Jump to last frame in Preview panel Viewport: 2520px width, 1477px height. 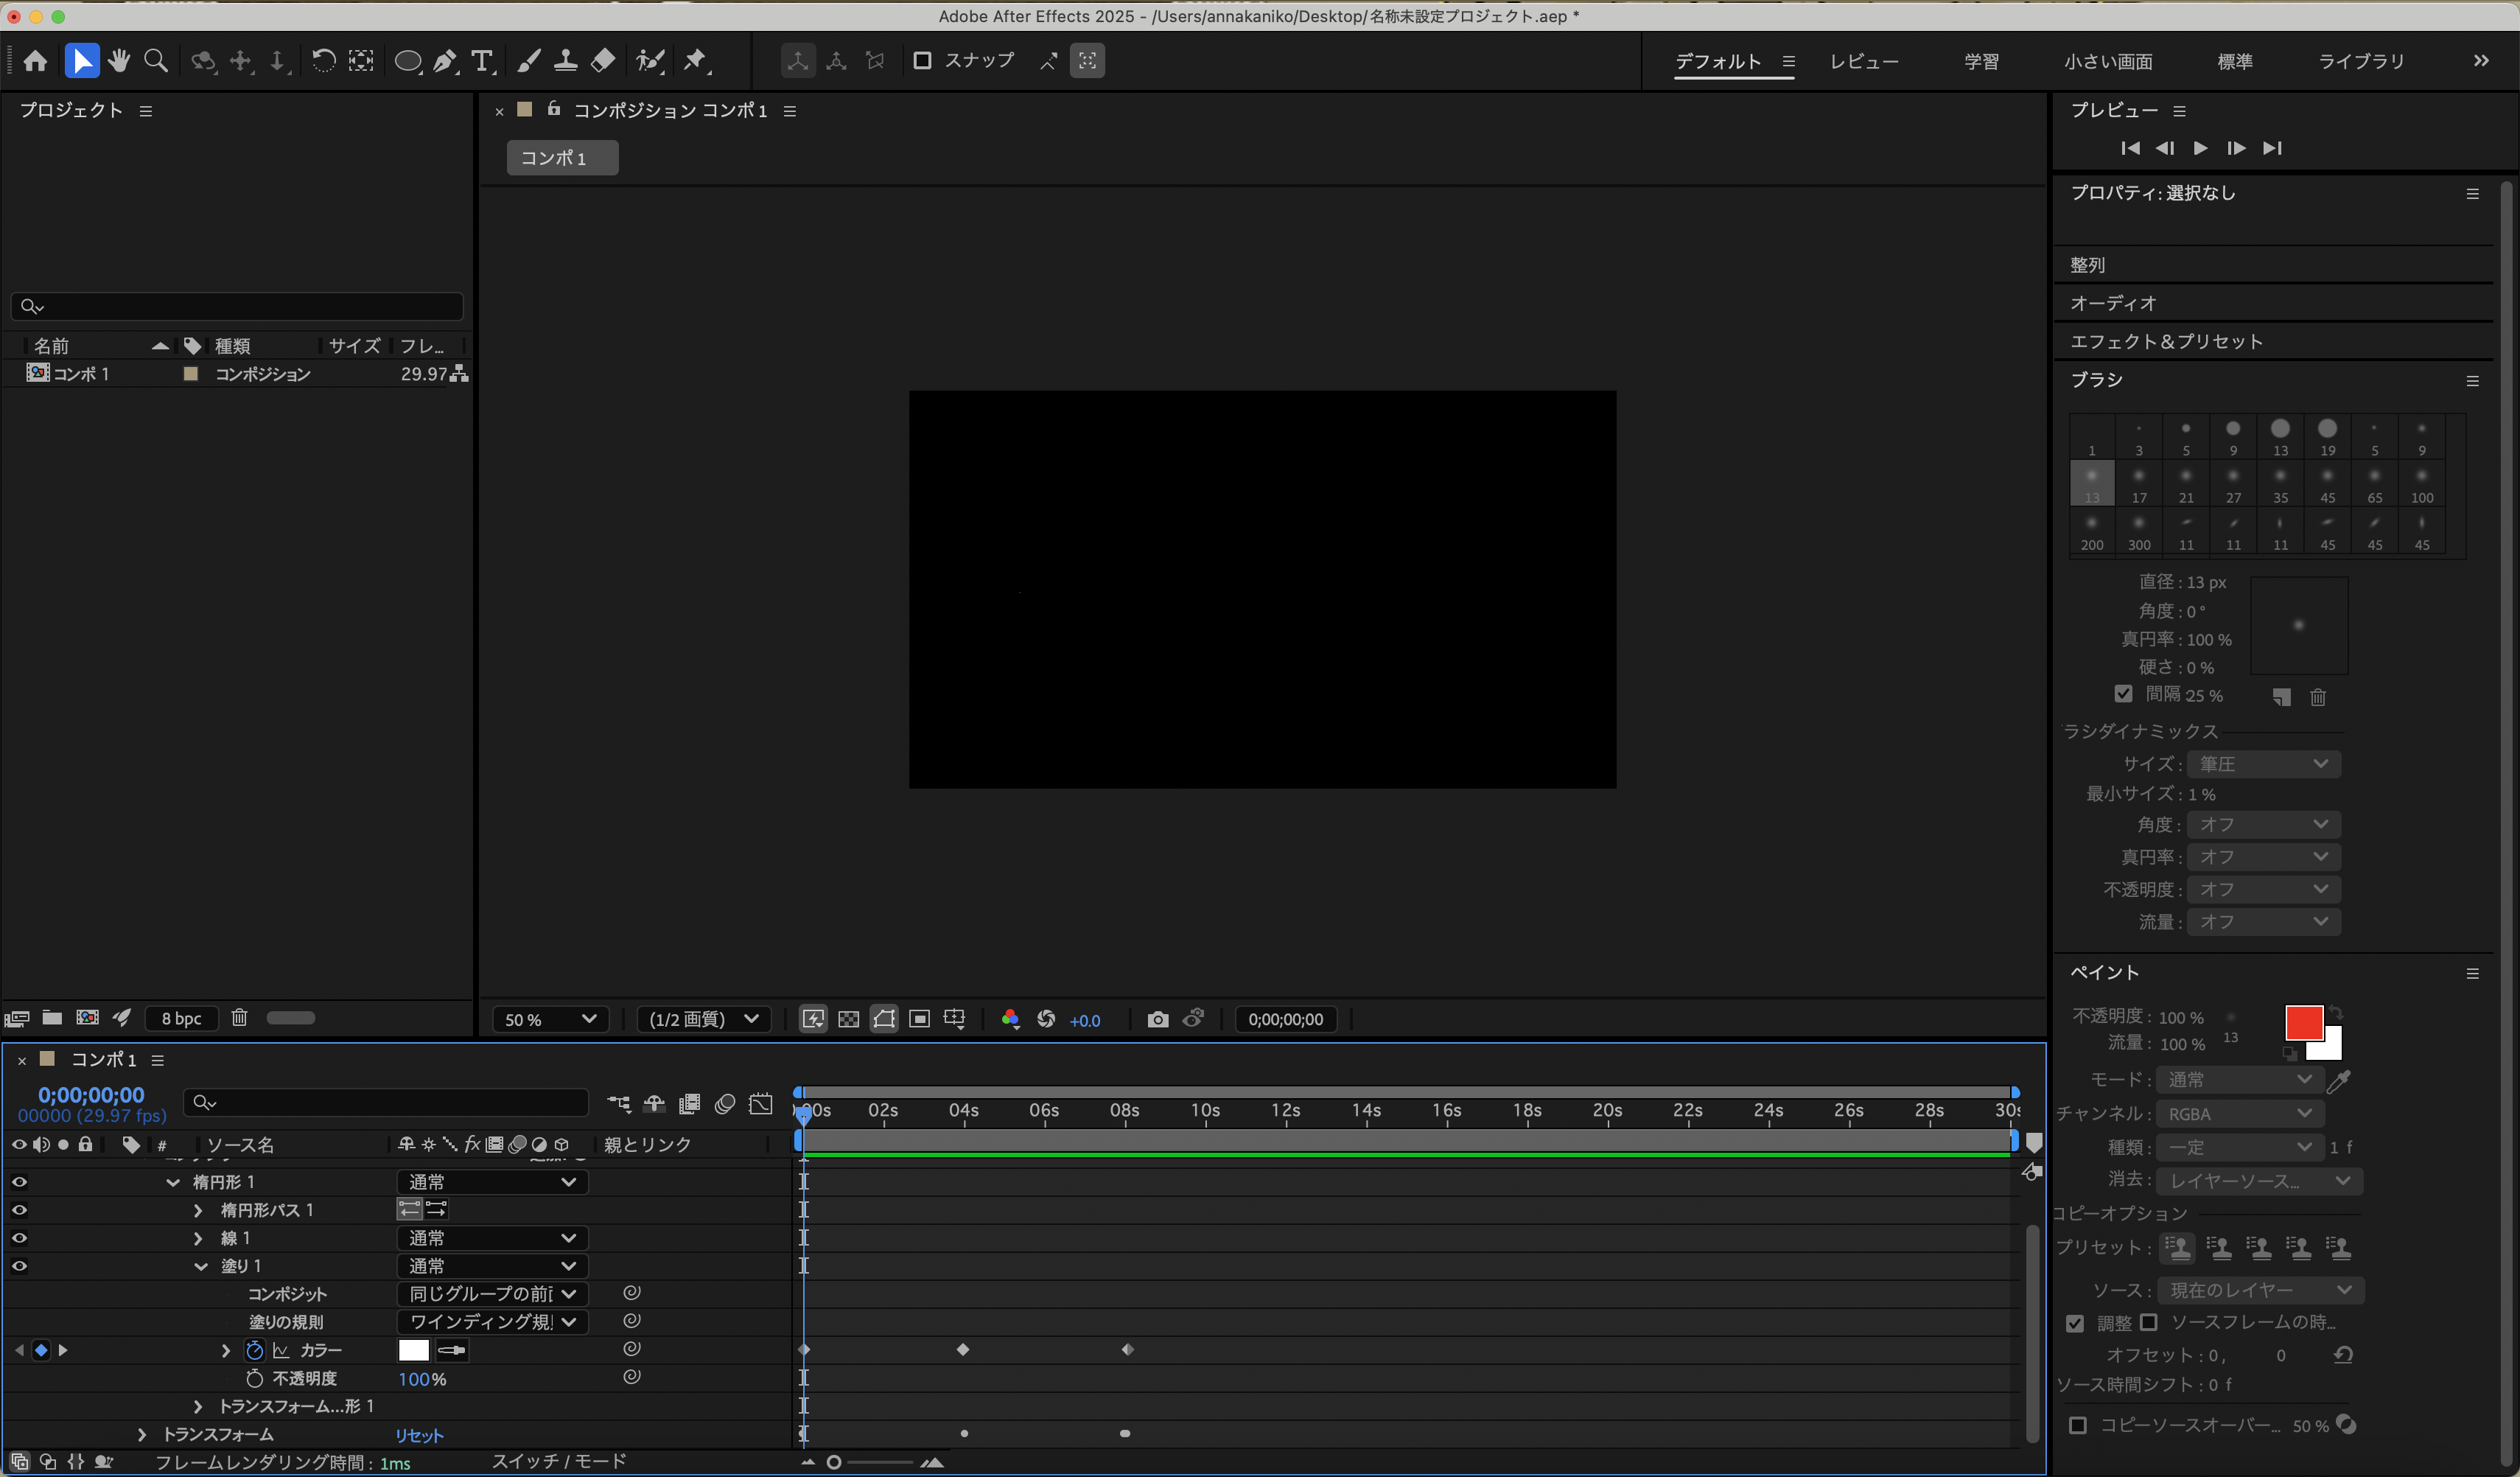tap(2273, 148)
